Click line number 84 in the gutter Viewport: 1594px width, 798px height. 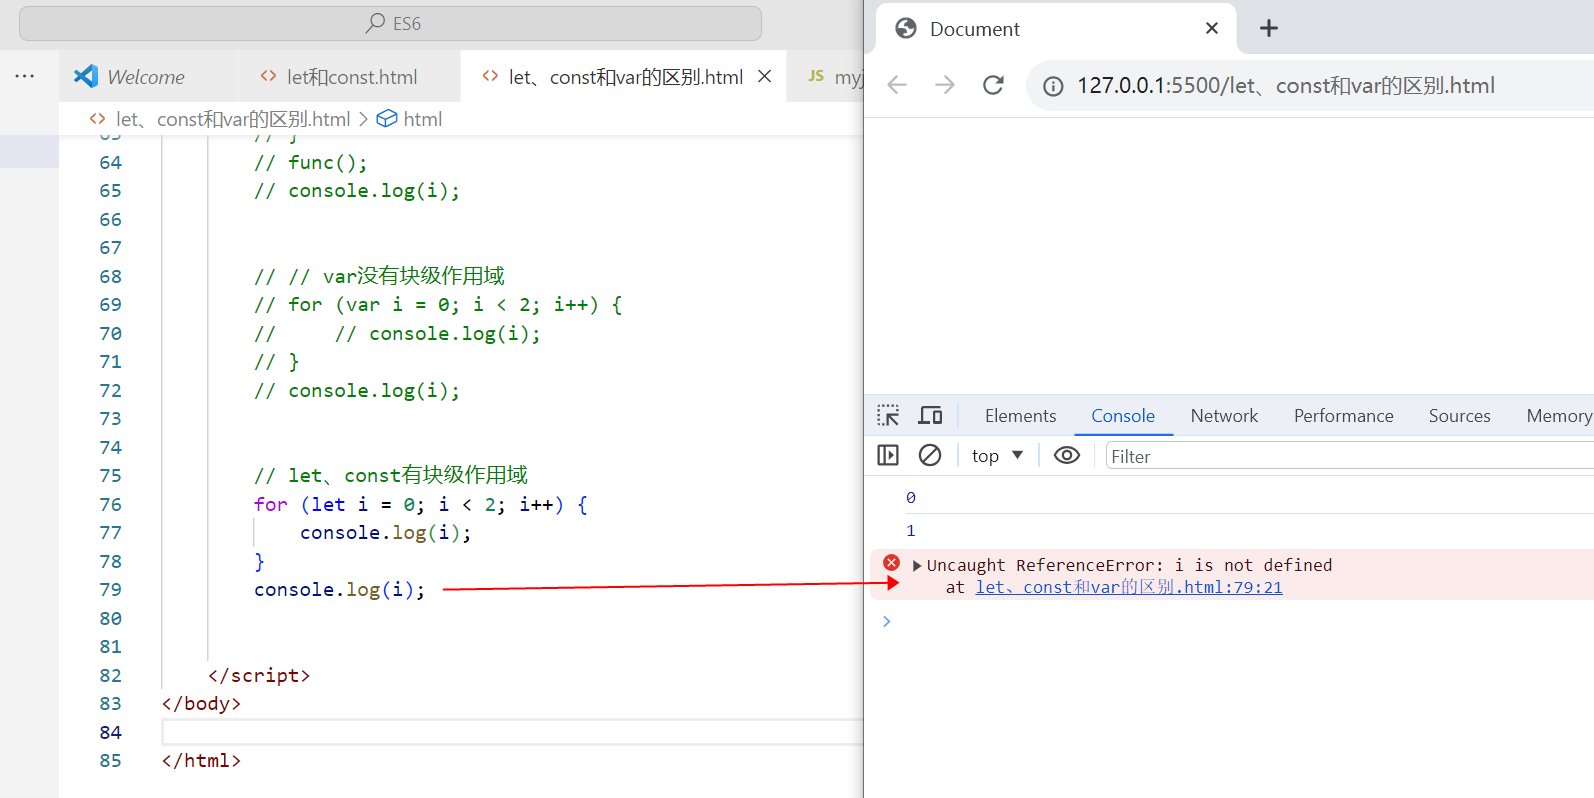110,733
